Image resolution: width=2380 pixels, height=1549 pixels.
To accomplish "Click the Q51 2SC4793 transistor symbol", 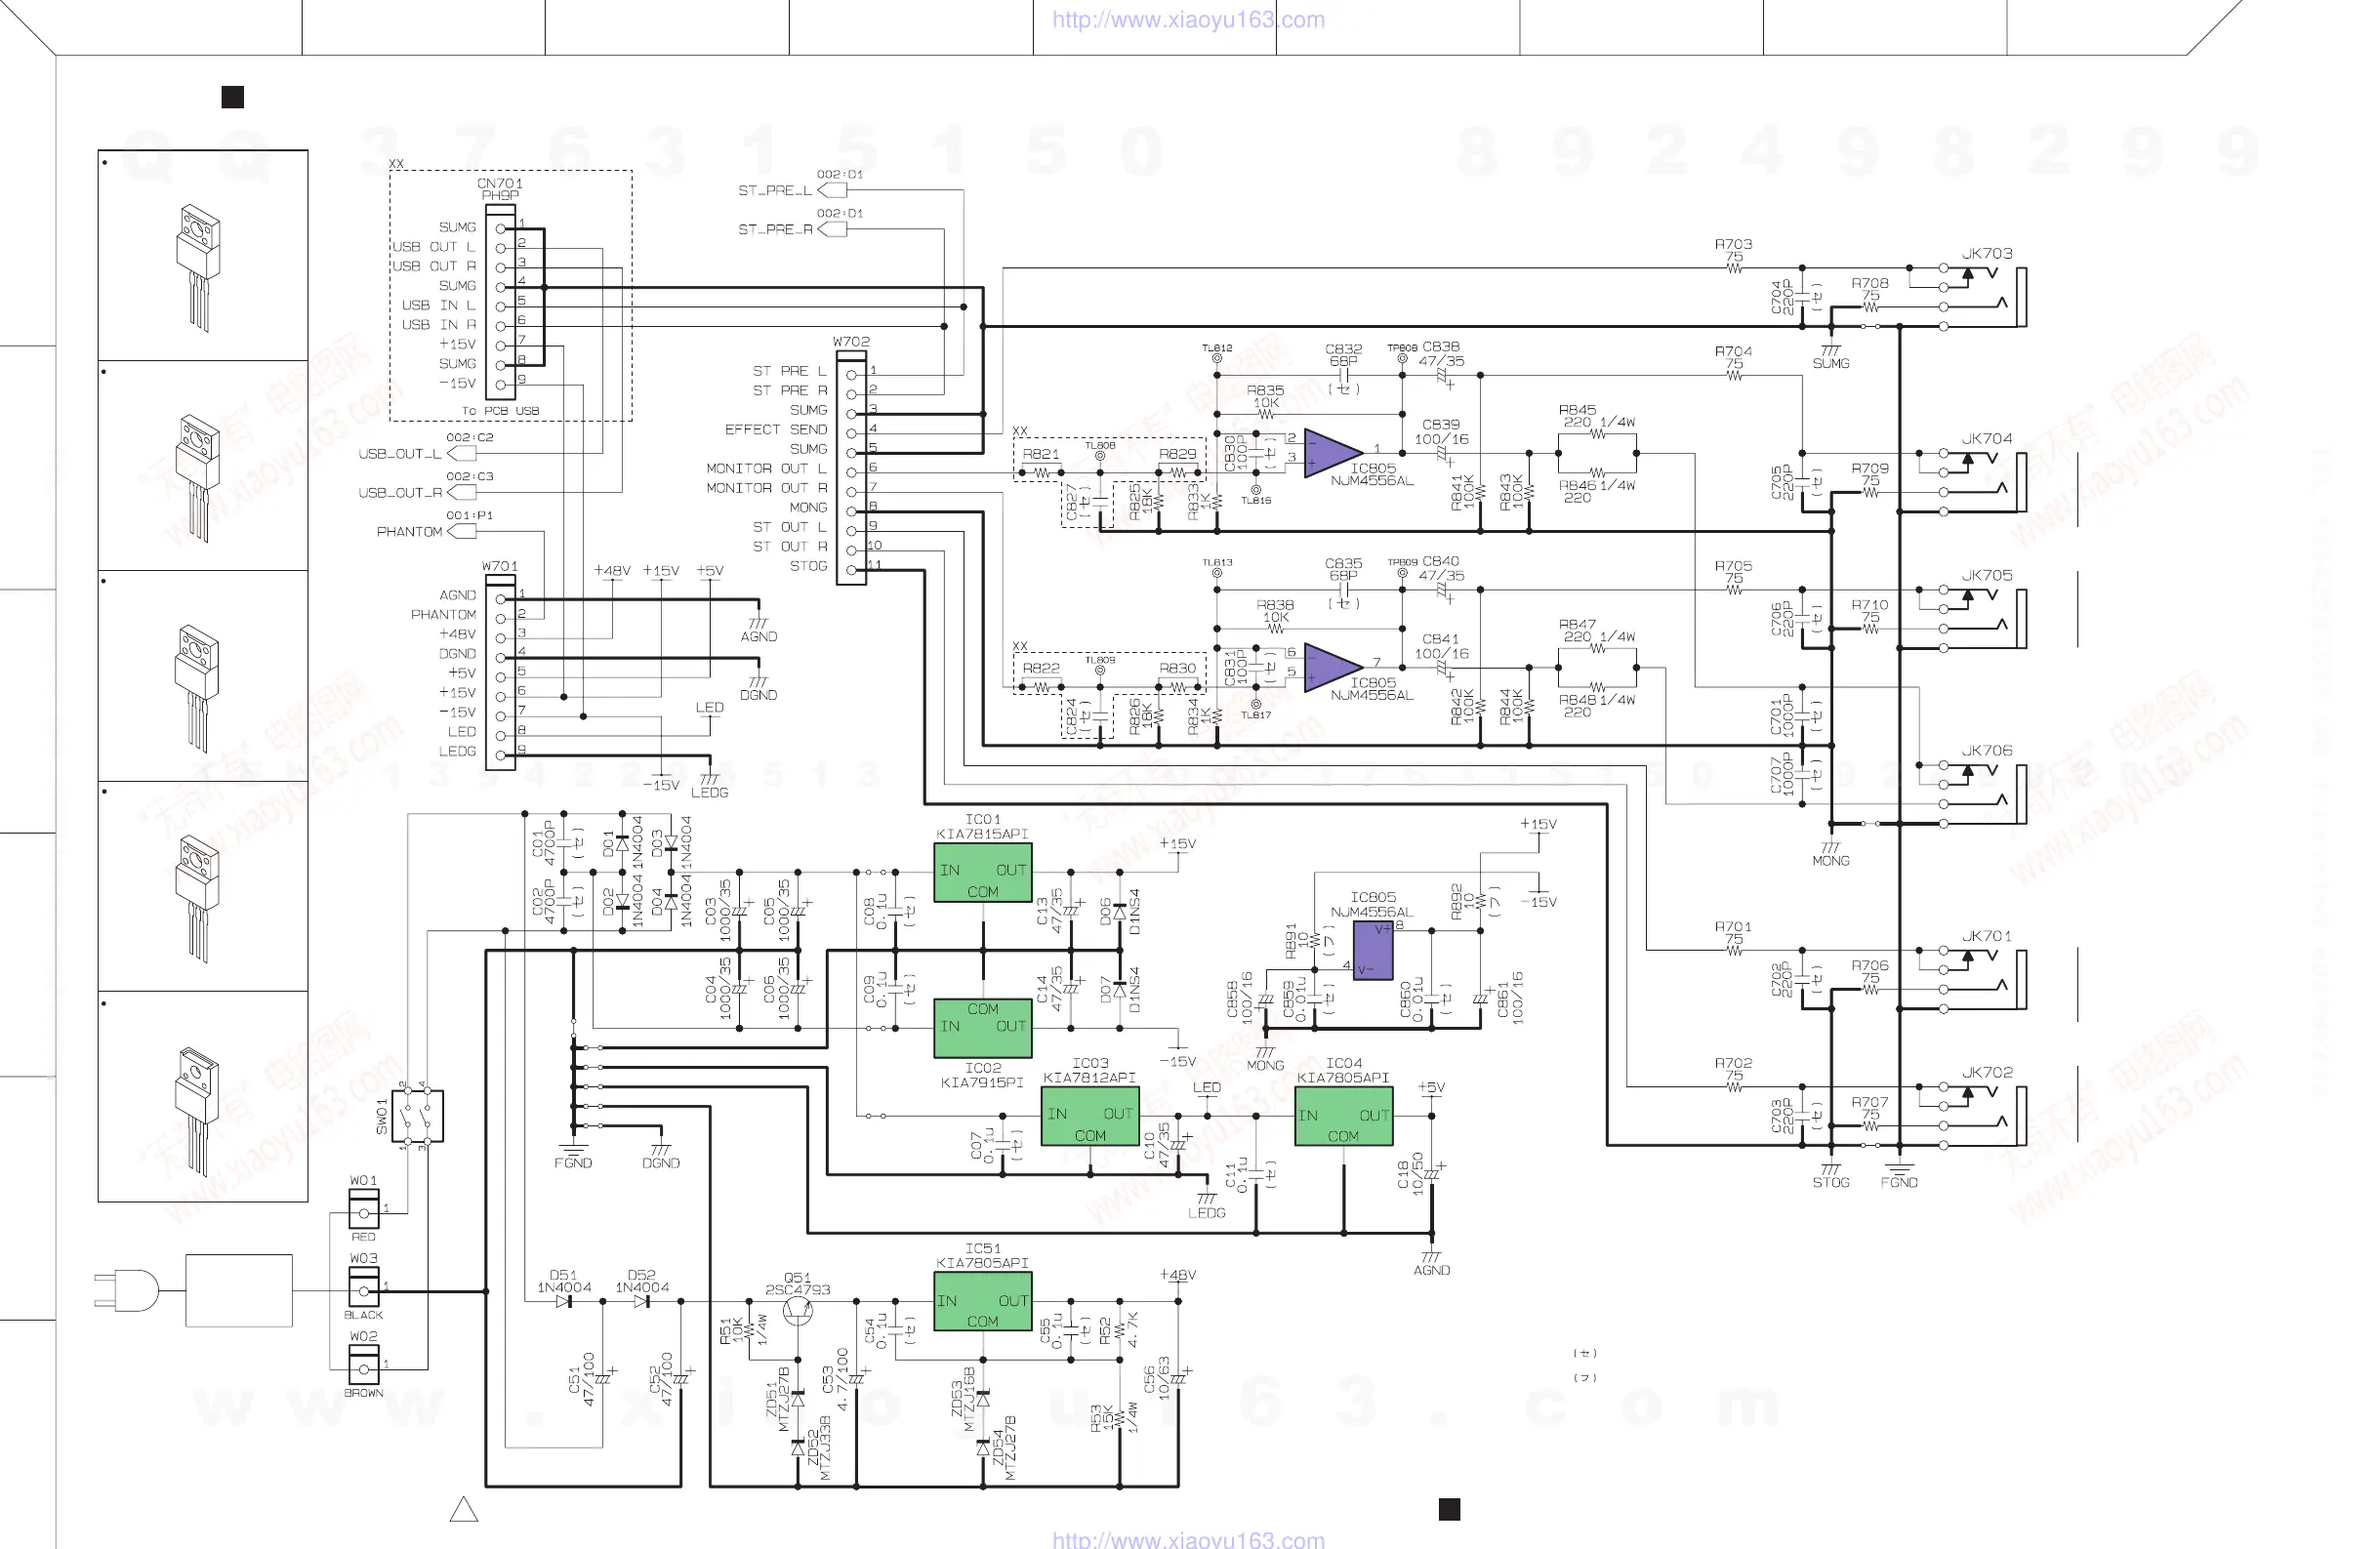I will tap(797, 1311).
